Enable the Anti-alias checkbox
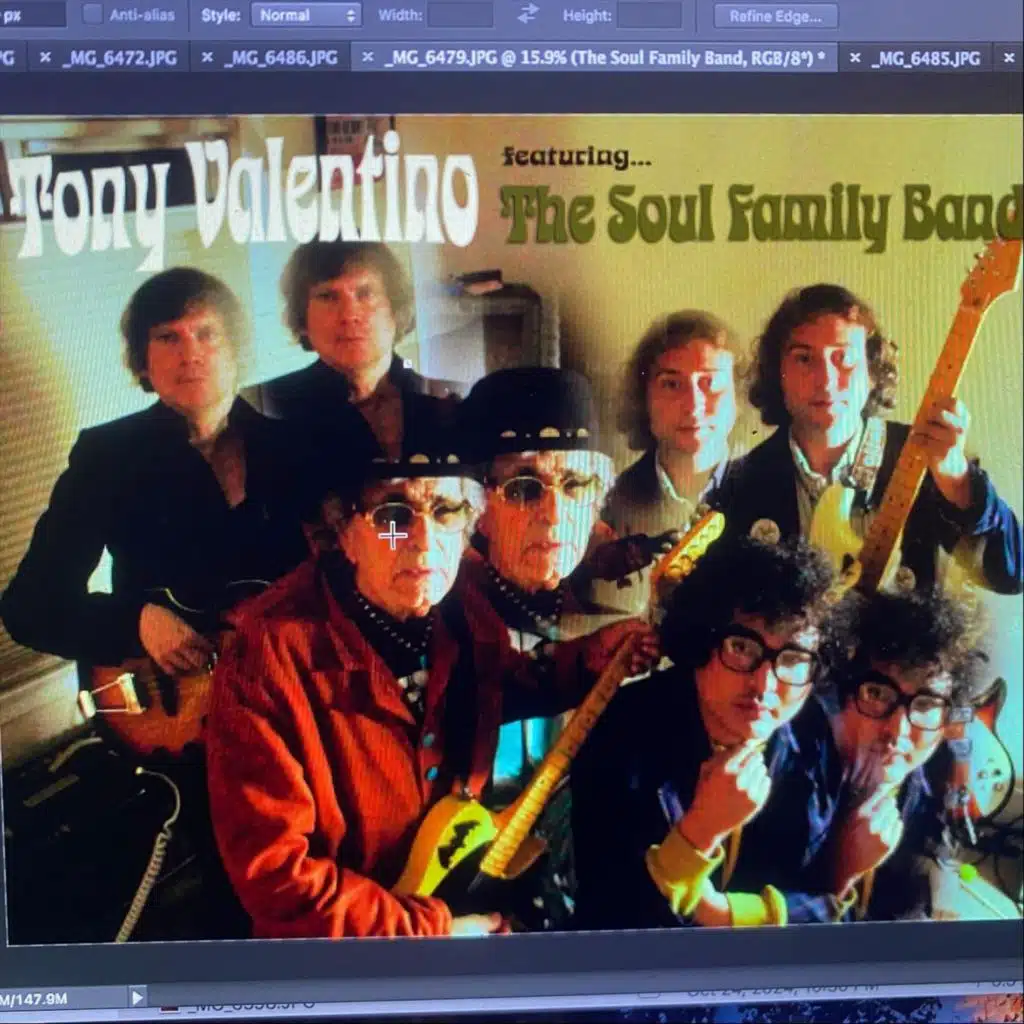This screenshot has height=1024, width=1024. click(92, 14)
